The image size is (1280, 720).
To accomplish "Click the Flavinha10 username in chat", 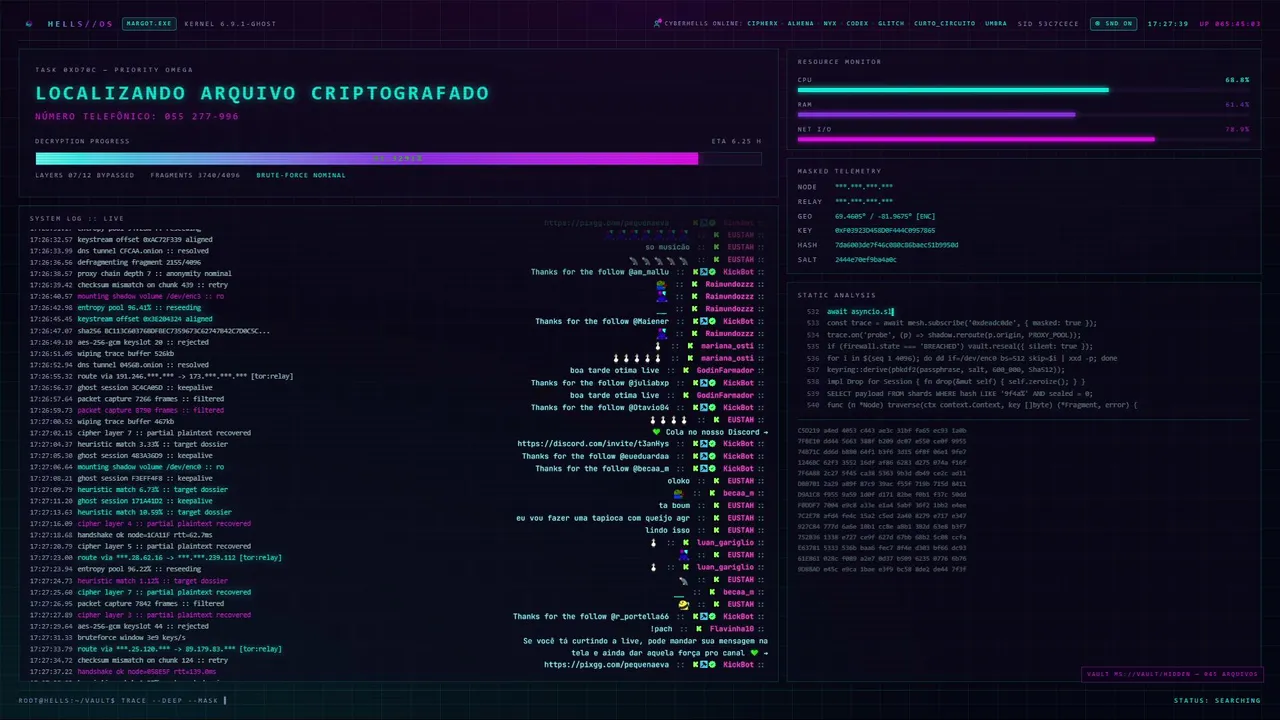I will click(x=732, y=629).
